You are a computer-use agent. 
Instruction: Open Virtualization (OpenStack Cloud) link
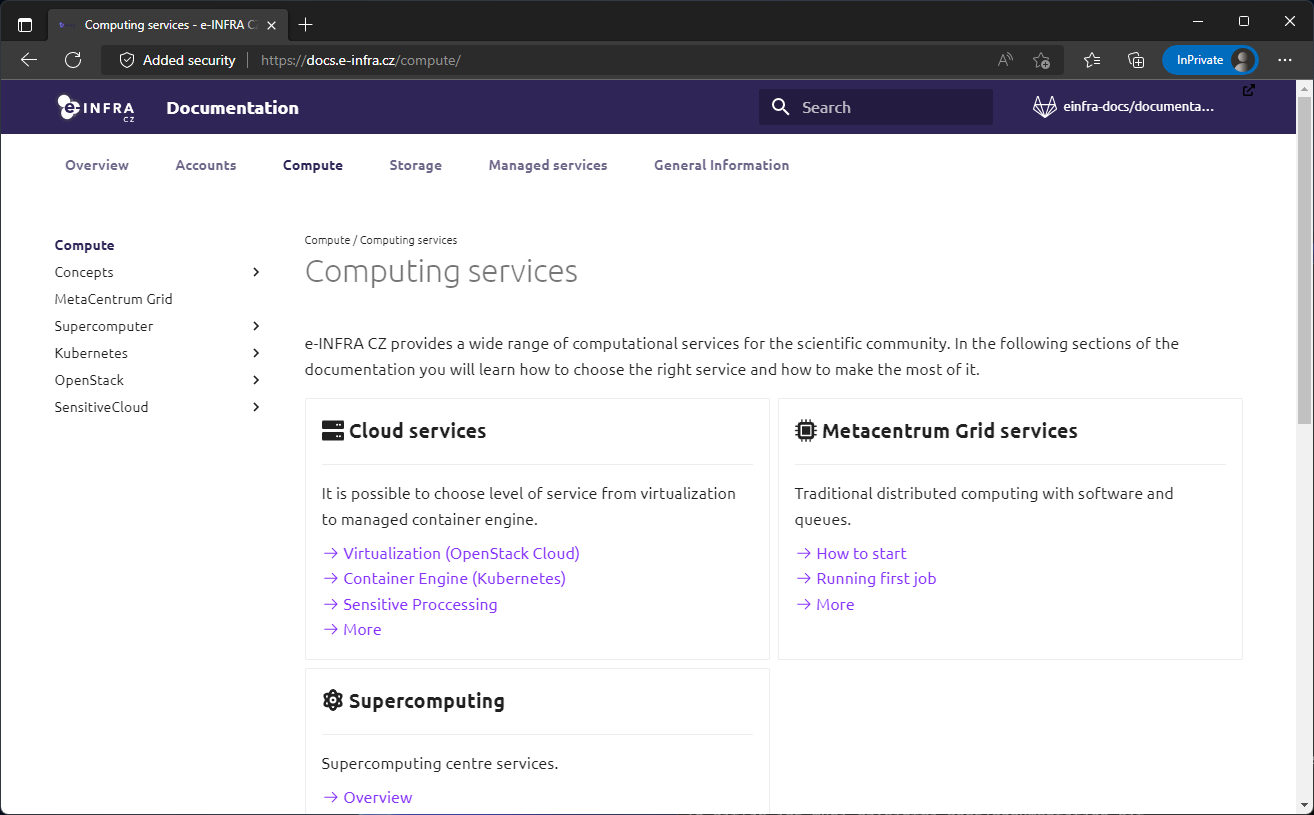tap(460, 553)
